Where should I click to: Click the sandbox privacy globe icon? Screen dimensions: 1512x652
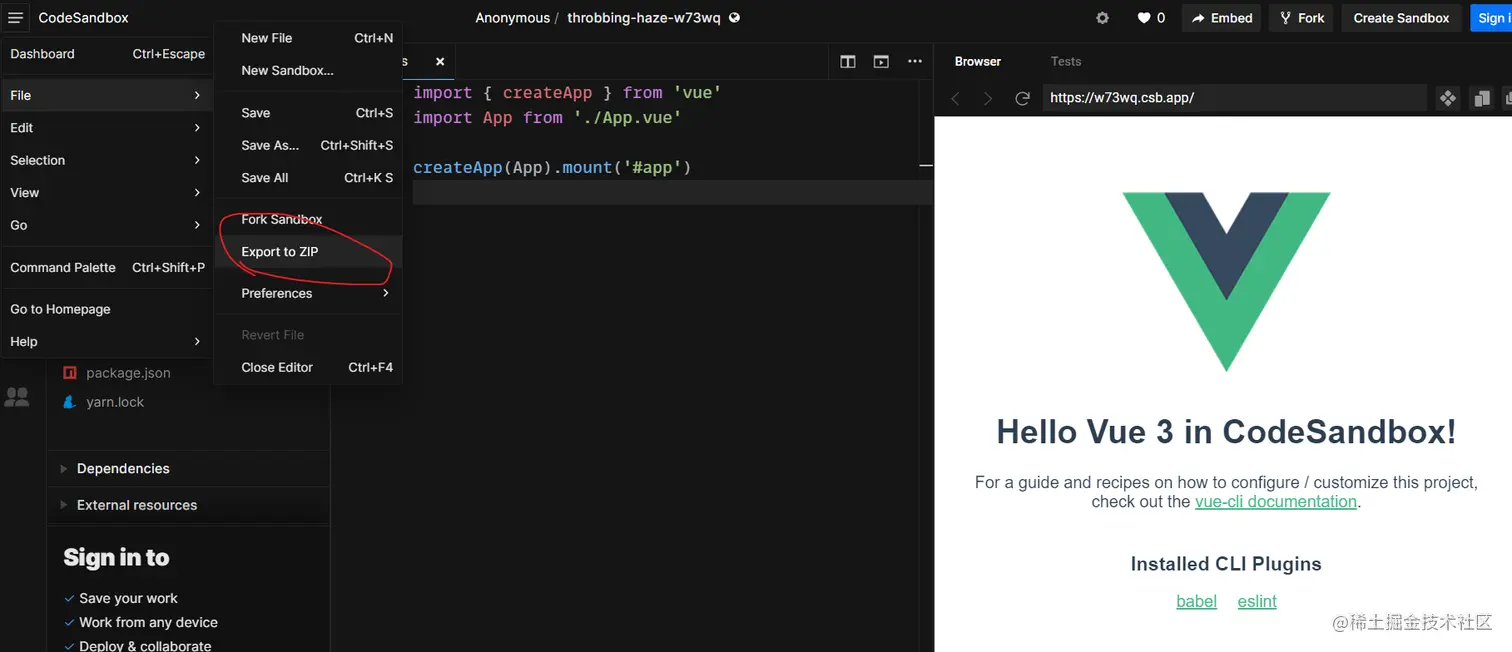(x=735, y=18)
